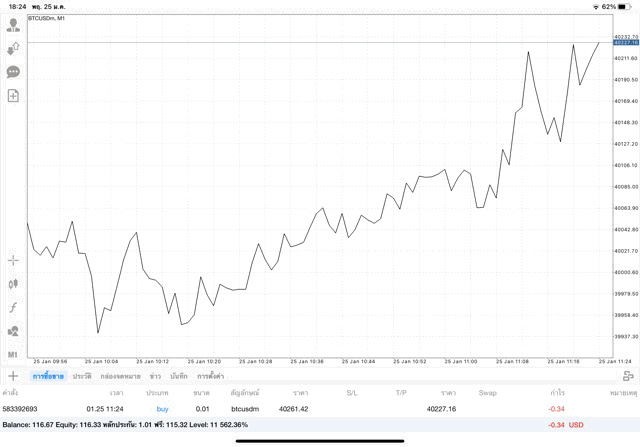
Task: Open the accounts profile icon
Action: (13, 25)
